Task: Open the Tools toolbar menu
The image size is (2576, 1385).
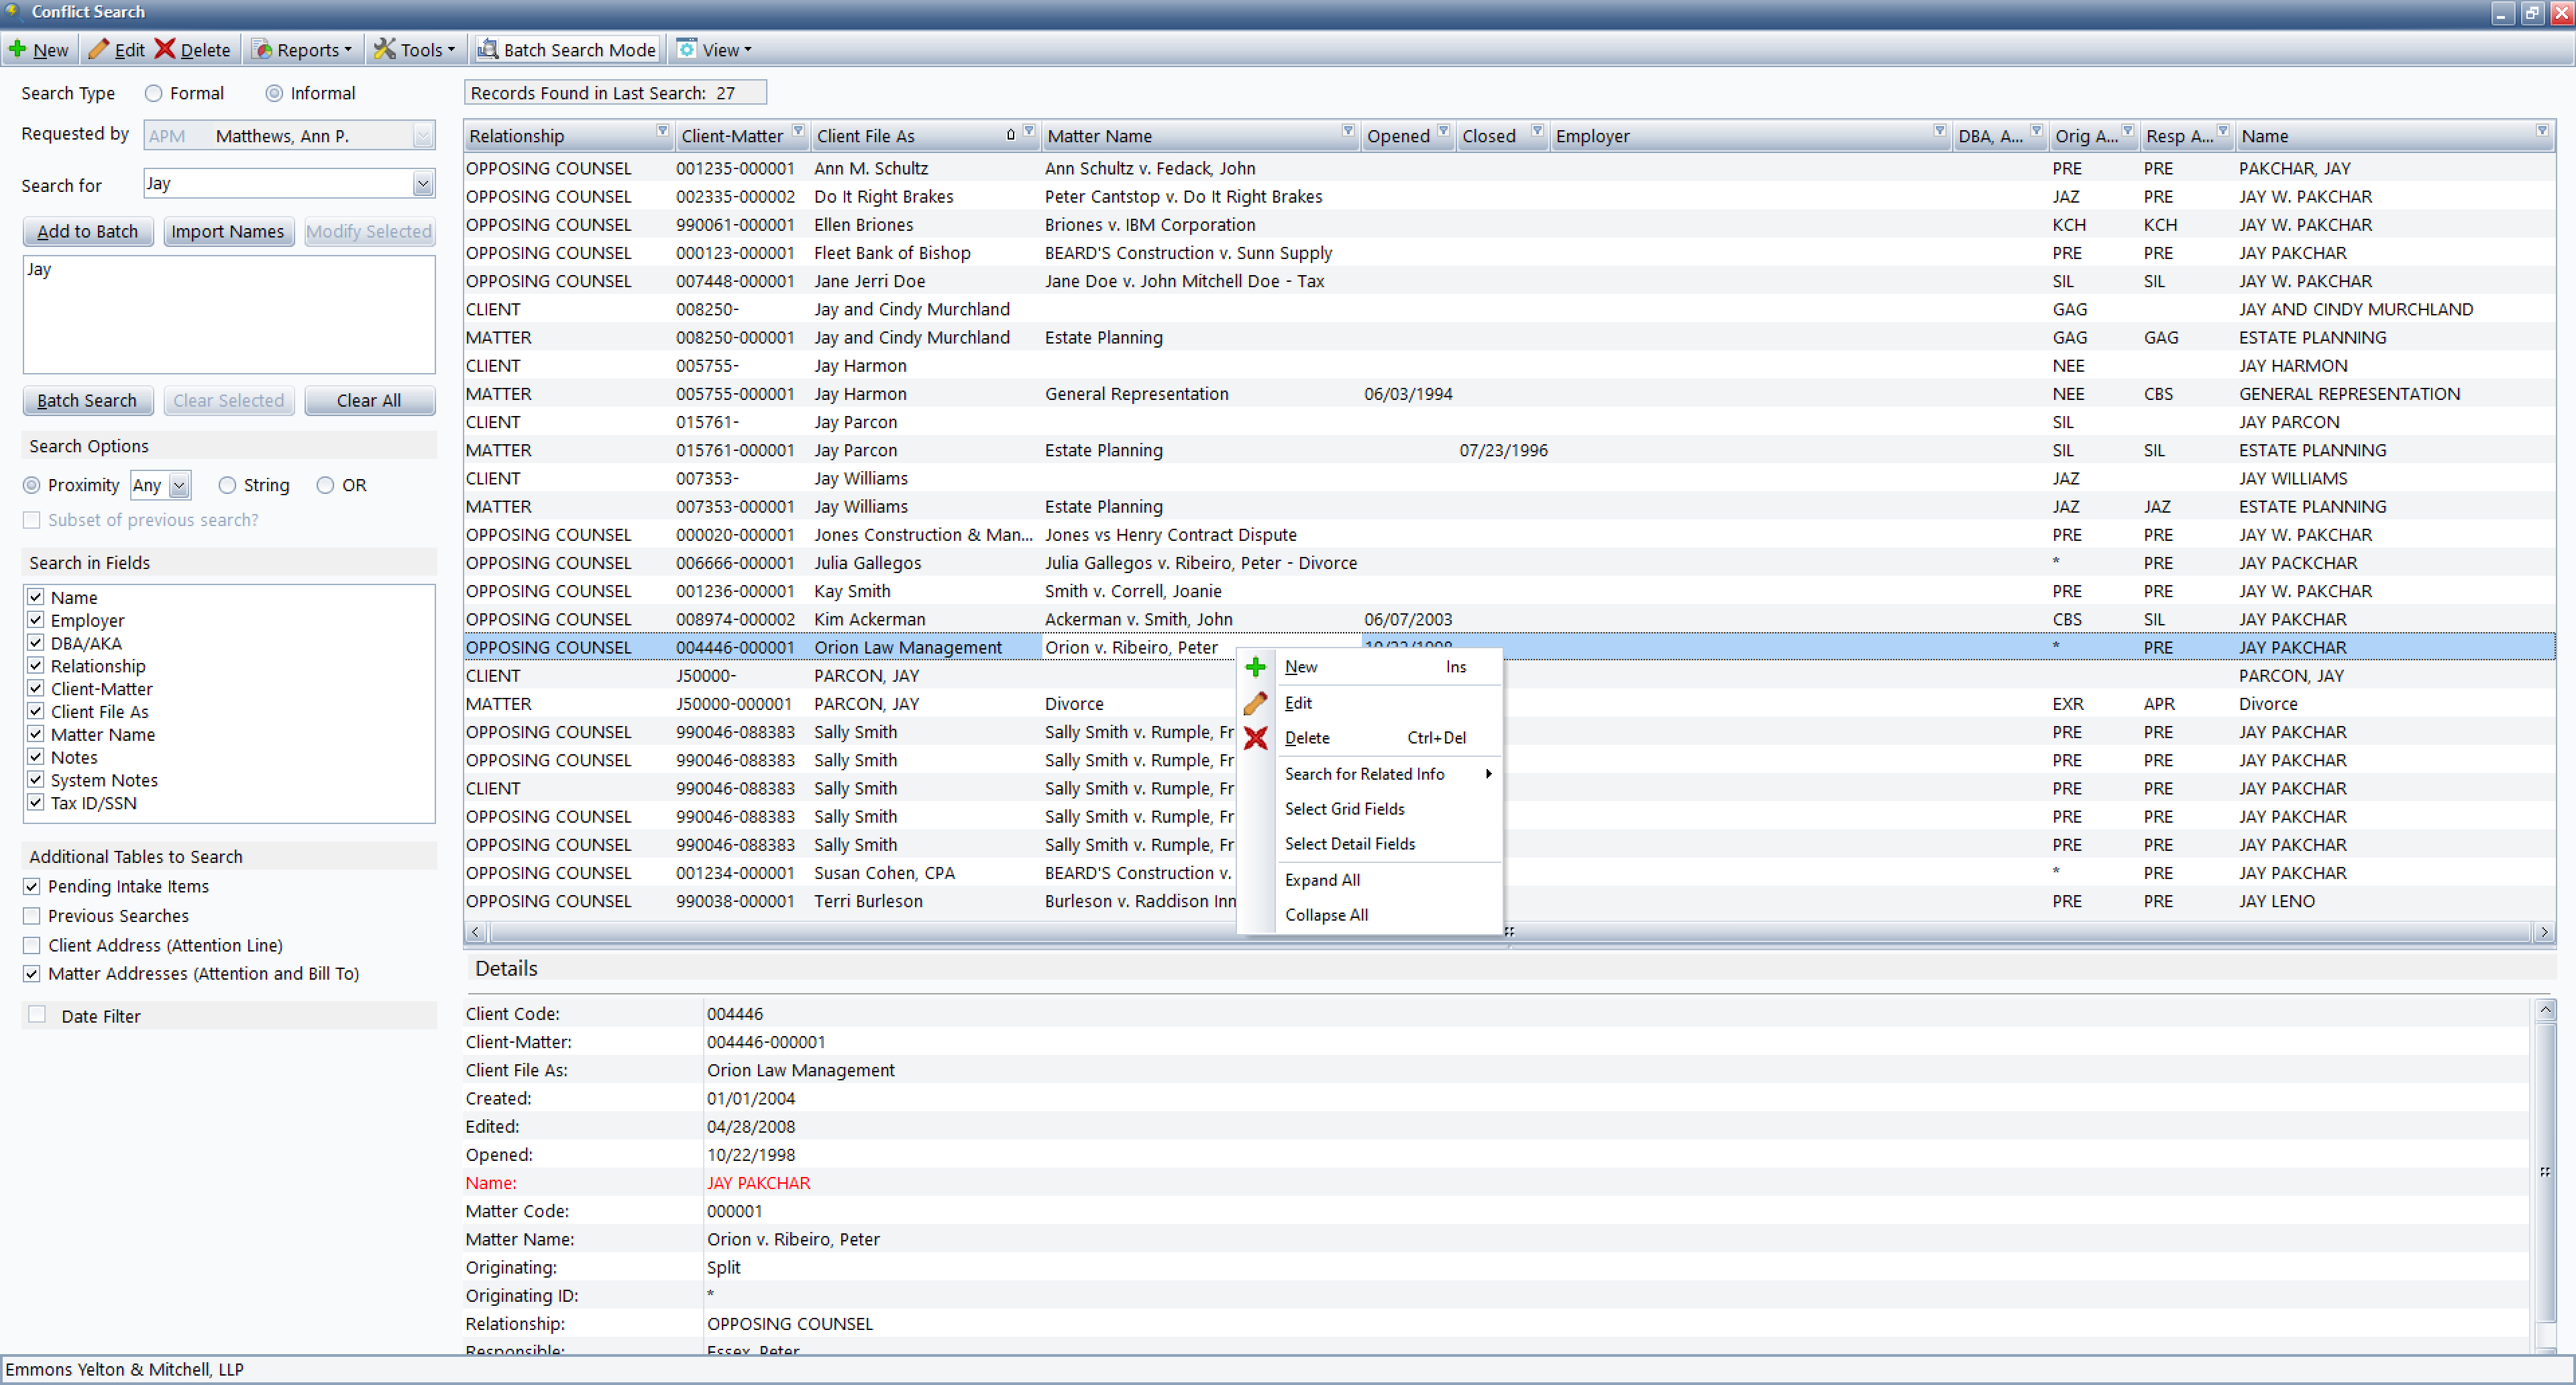Action: [414, 49]
